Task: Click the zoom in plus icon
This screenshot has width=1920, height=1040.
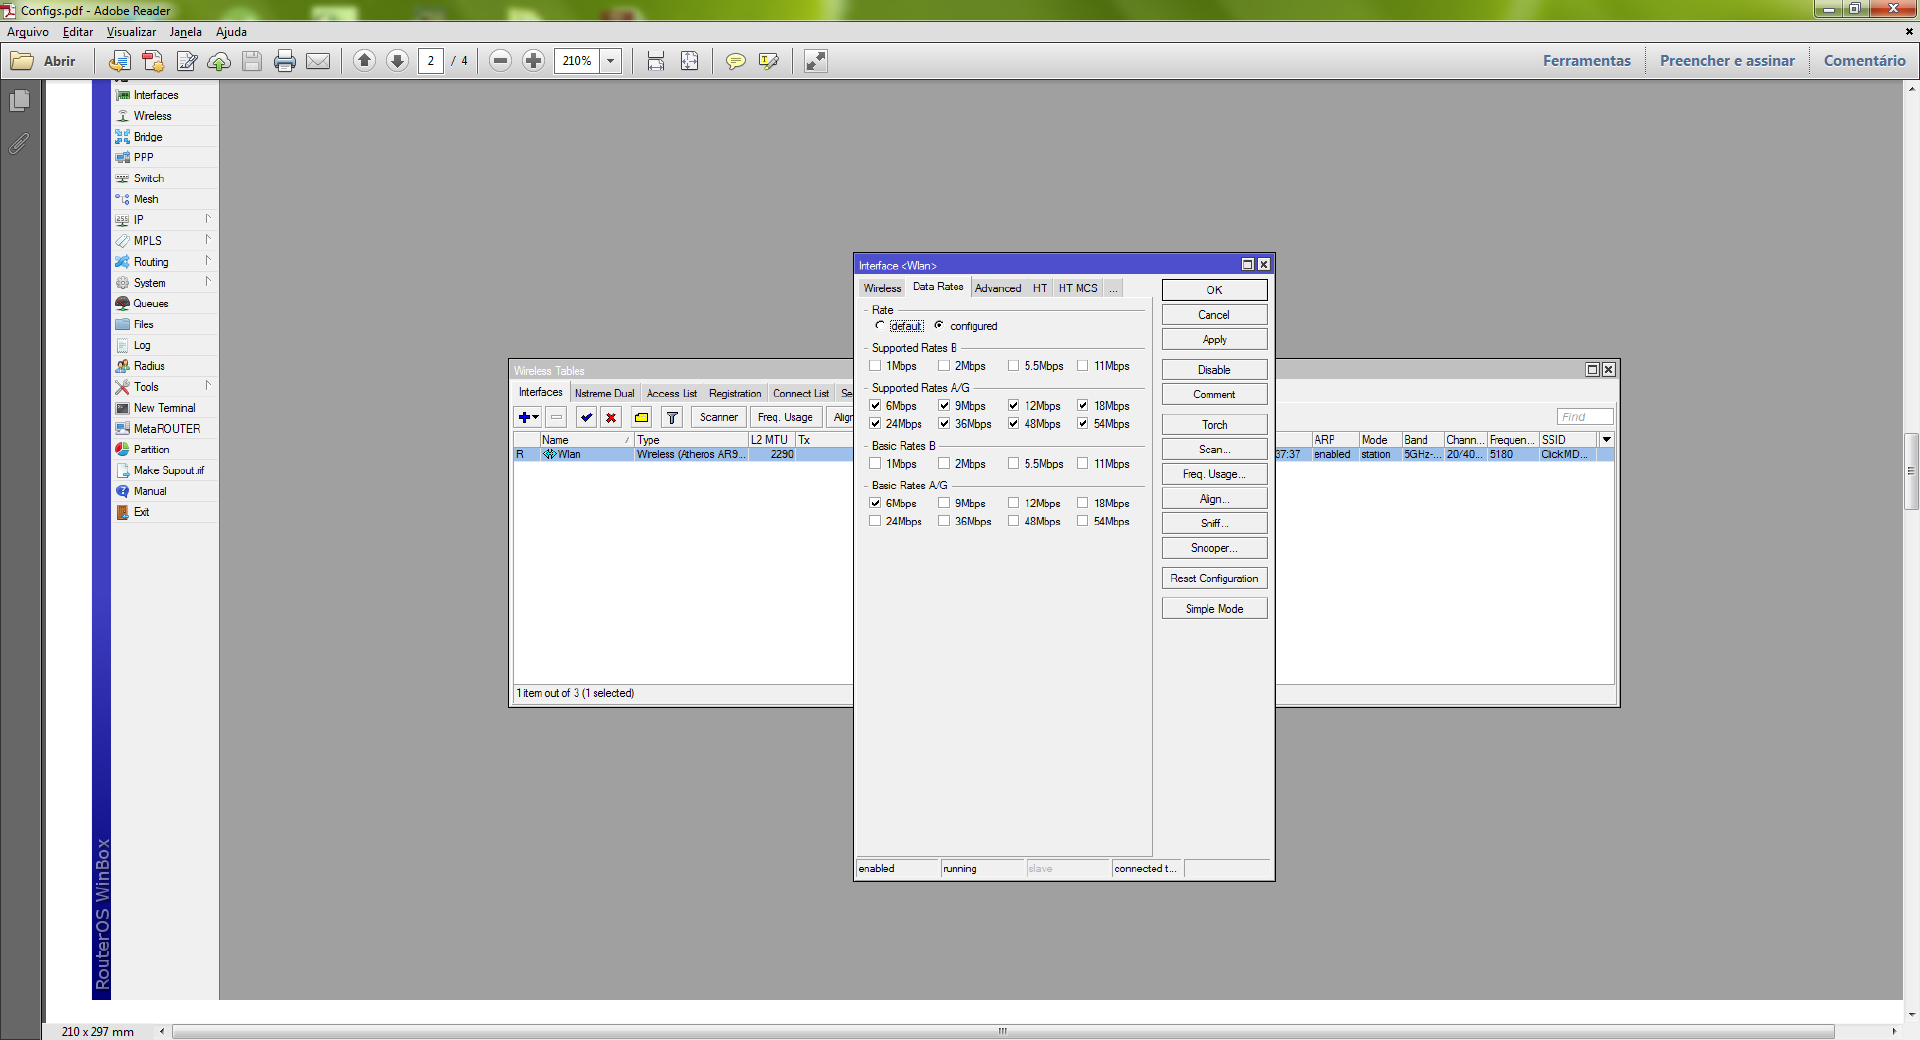Action: pos(534,61)
